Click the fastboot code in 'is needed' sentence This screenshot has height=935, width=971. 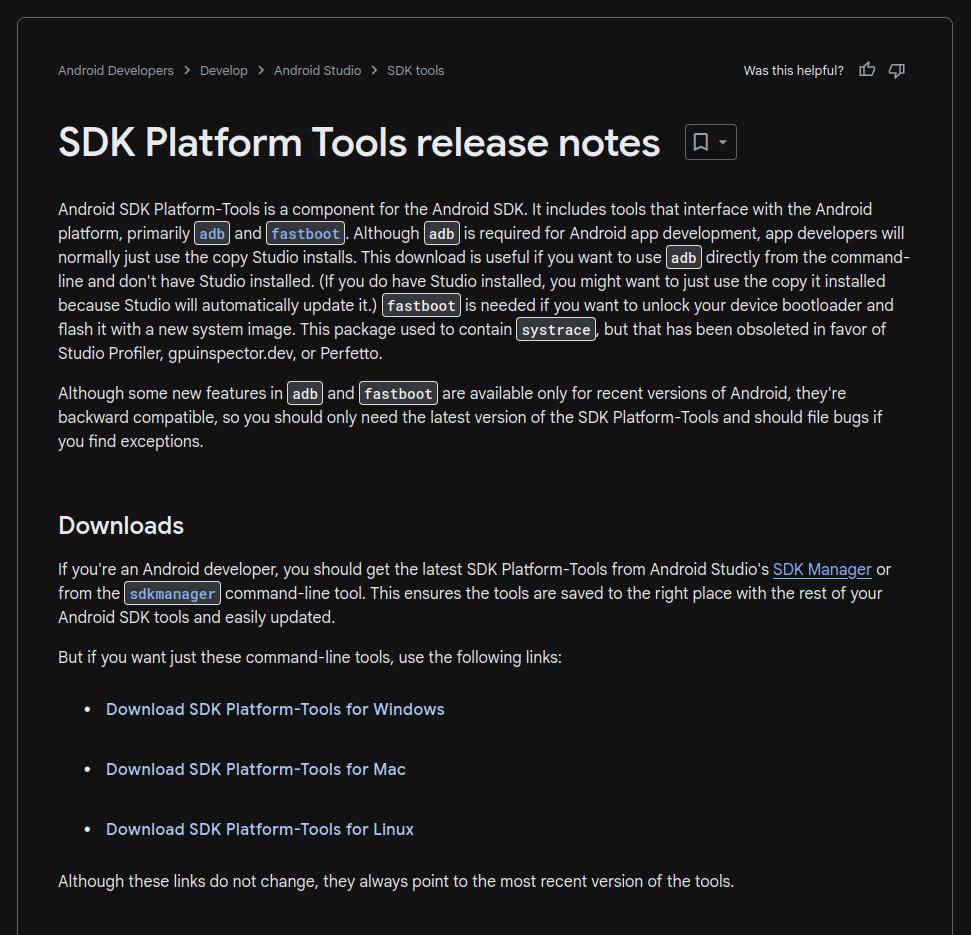tap(421, 305)
